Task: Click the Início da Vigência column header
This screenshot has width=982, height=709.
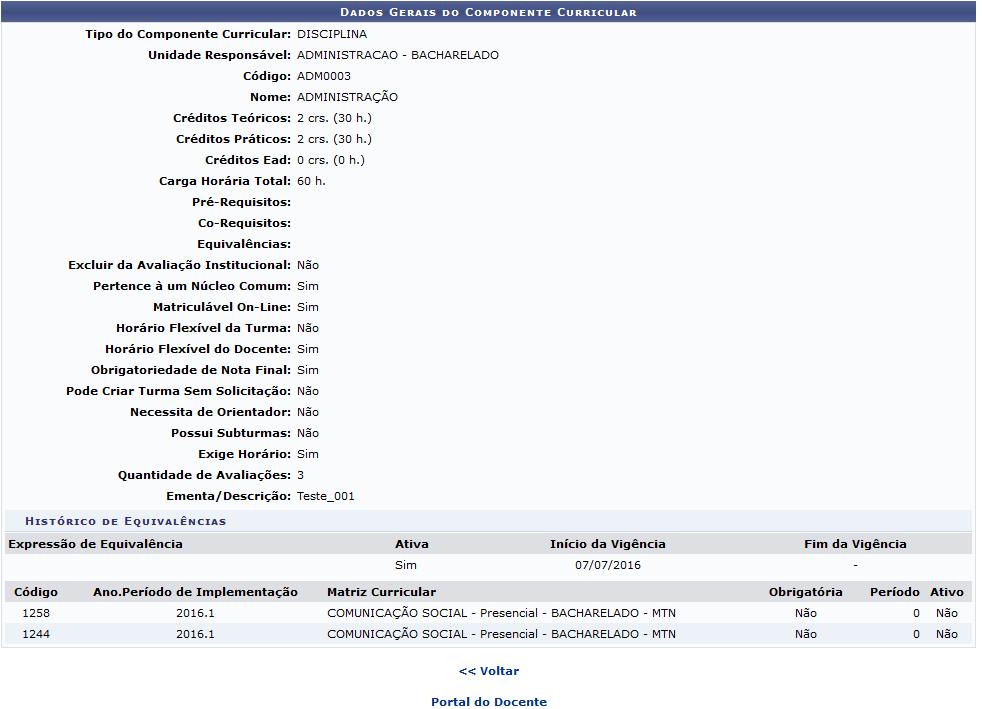Action: click(x=607, y=544)
